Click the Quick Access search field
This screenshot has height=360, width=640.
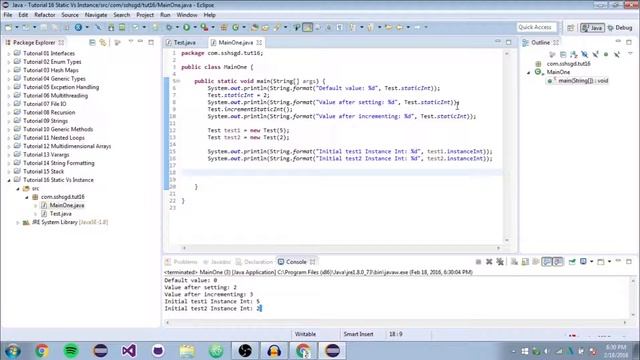coord(536,27)
